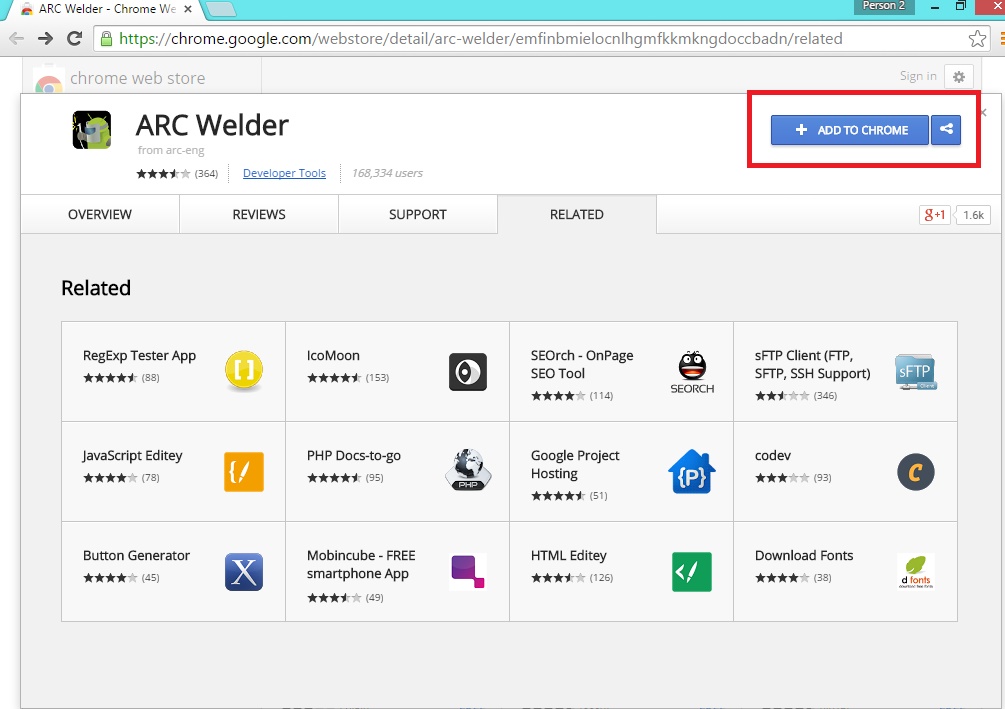Open the IcoMoon title link
This screenshot has height=709, width=1005.
click(x=333, y=356)
